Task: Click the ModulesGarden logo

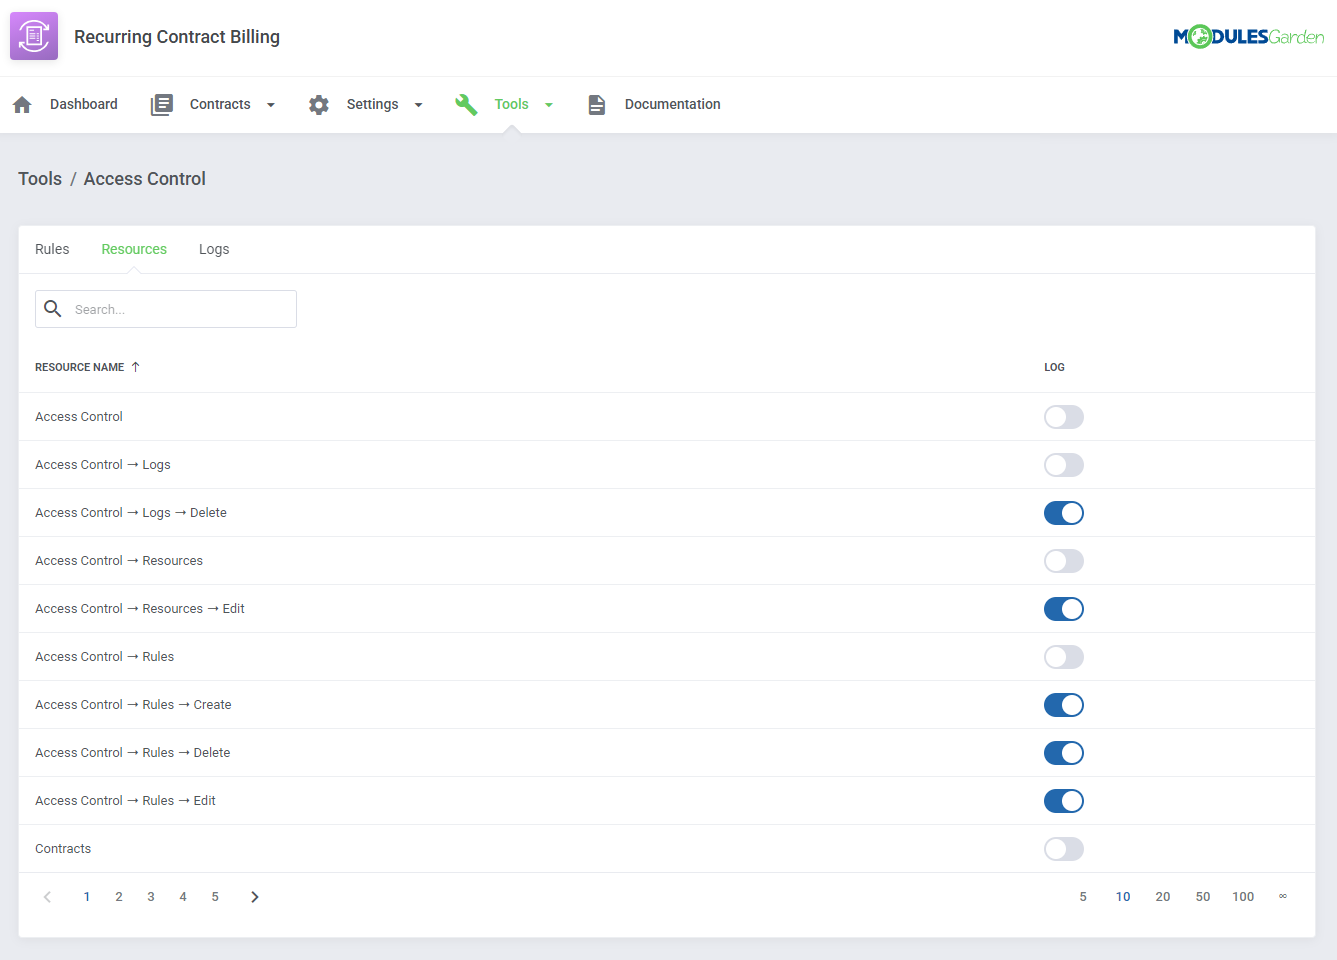Action: (x=1248, y=37)
